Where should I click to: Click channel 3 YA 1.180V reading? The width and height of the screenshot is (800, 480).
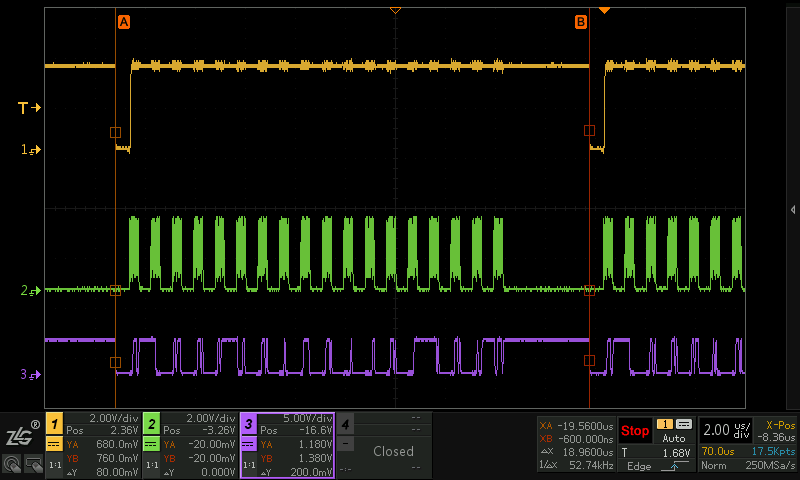pos(296,444)
